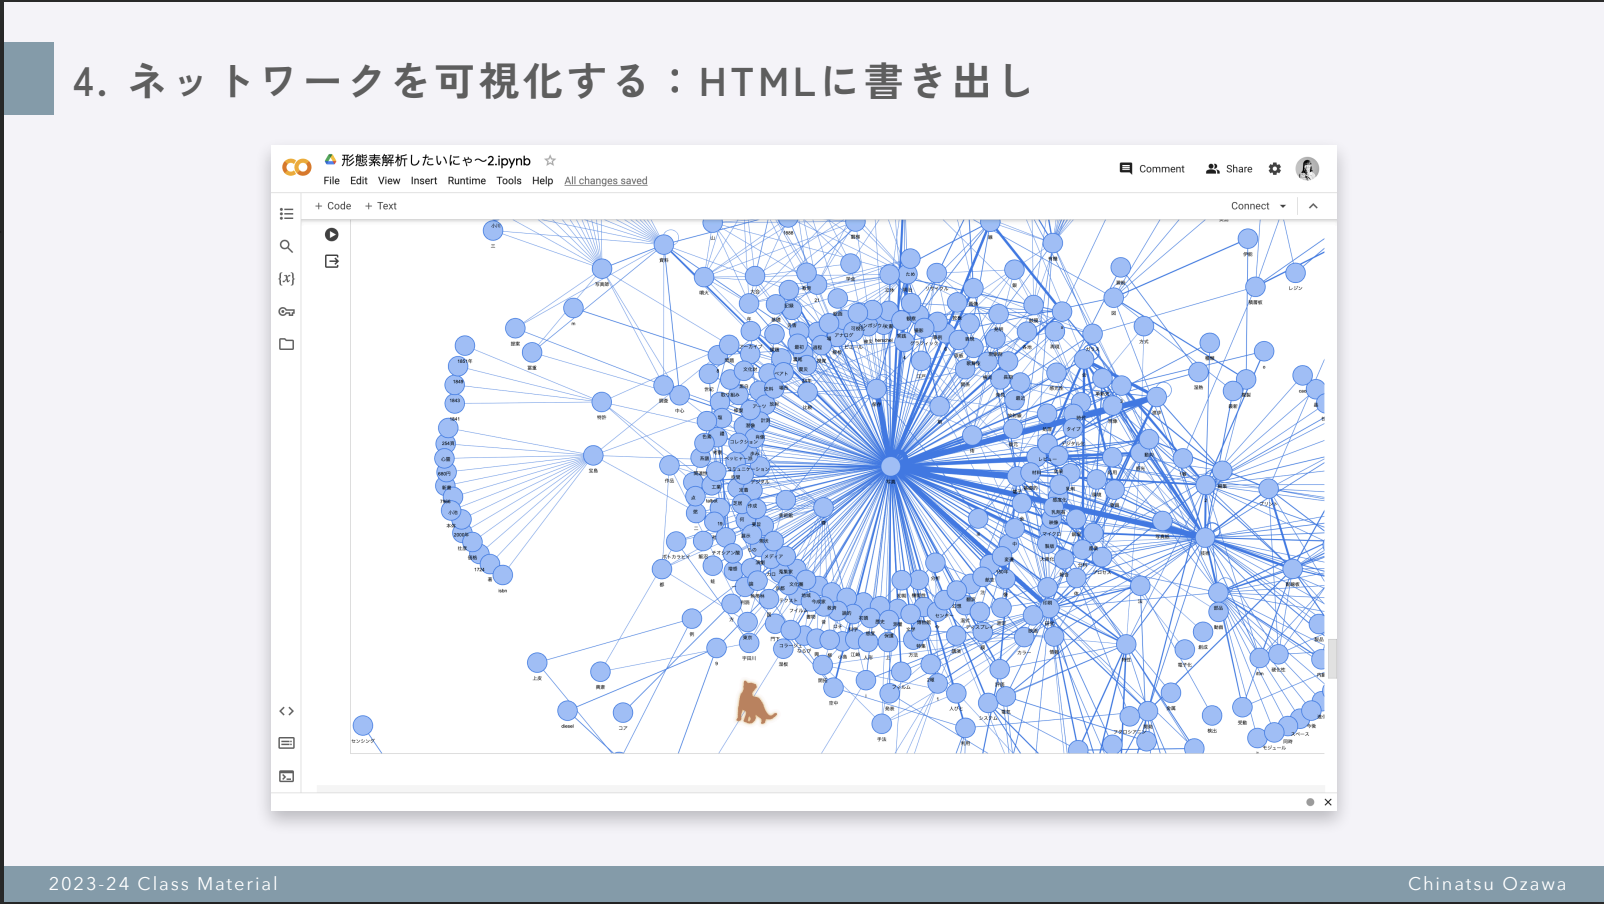Expand the Connect dropdown arrow
1604x904 pixels.
[1283, 206]
